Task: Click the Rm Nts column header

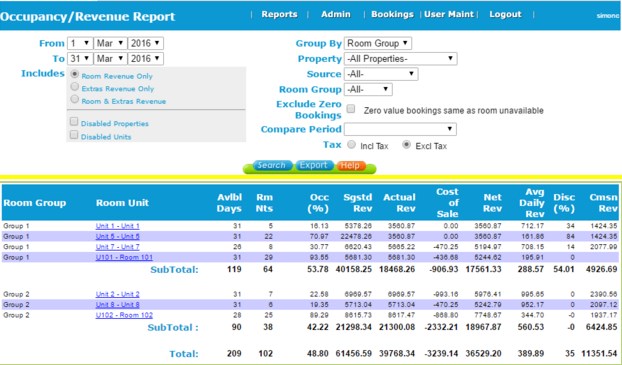Action: coord(264,203)
